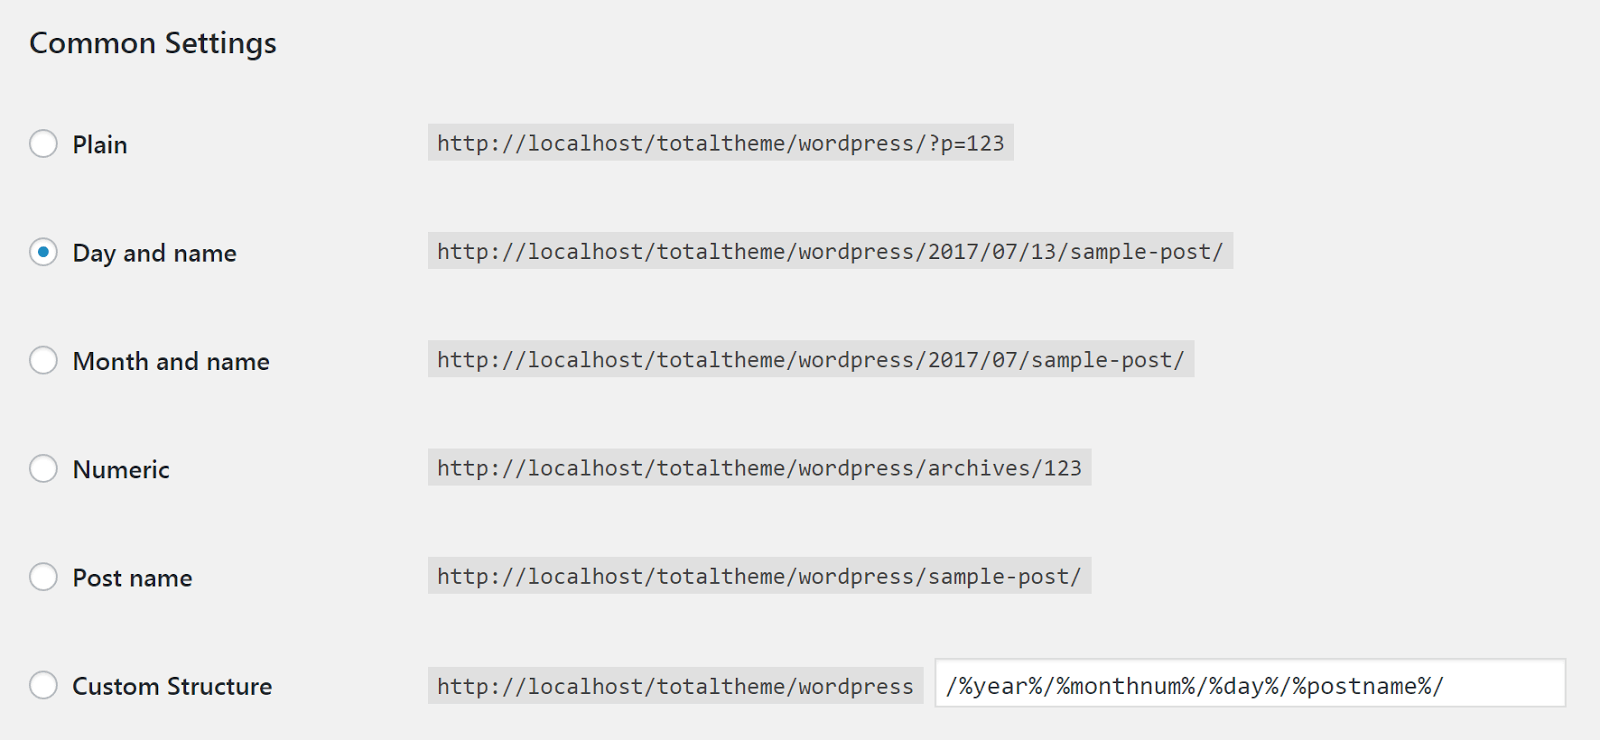
Task: Click the "Day and name" label text
Action: tap(154, 253)
